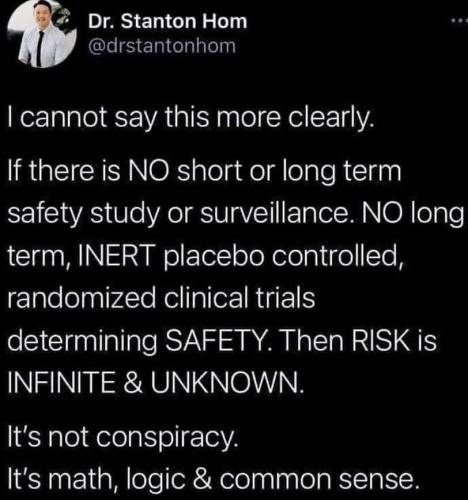Click the text "INFINITE & UNKNOWN."
468x500 pixels.
pyautogui.click(x=156, y=383)
